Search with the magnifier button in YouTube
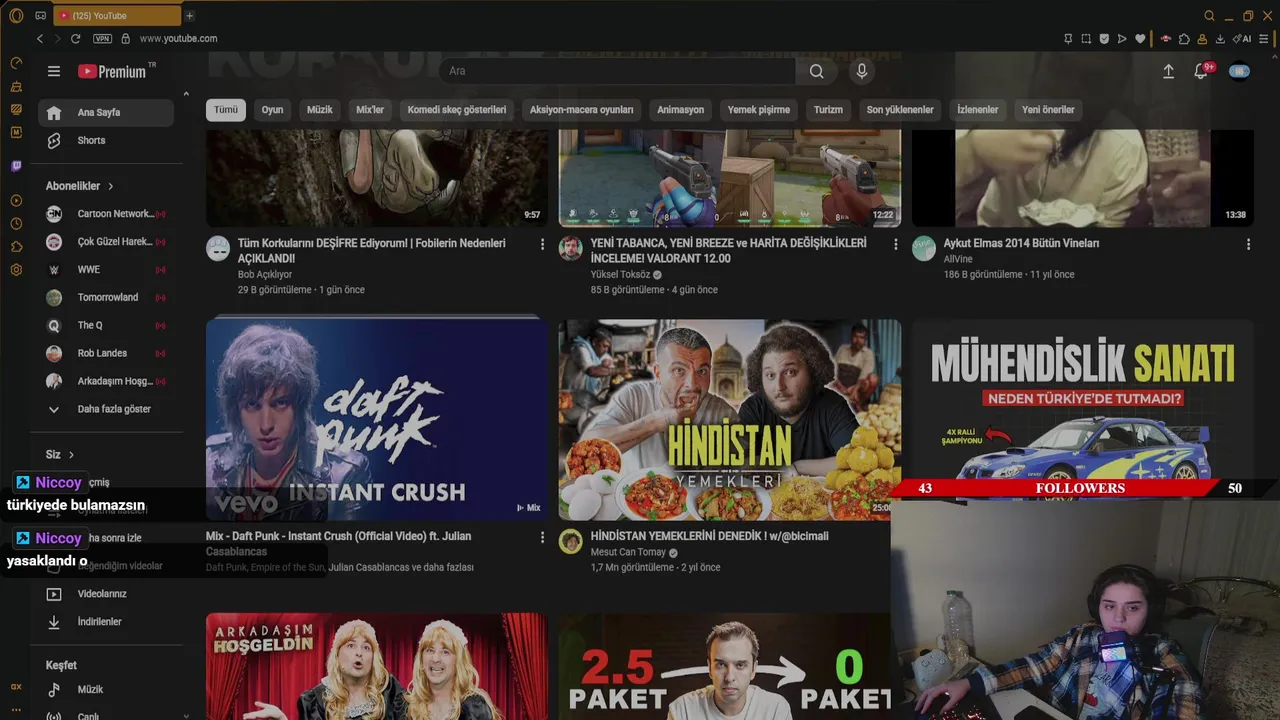Viewport: 1280px width, 720px height. coord(817,71)
